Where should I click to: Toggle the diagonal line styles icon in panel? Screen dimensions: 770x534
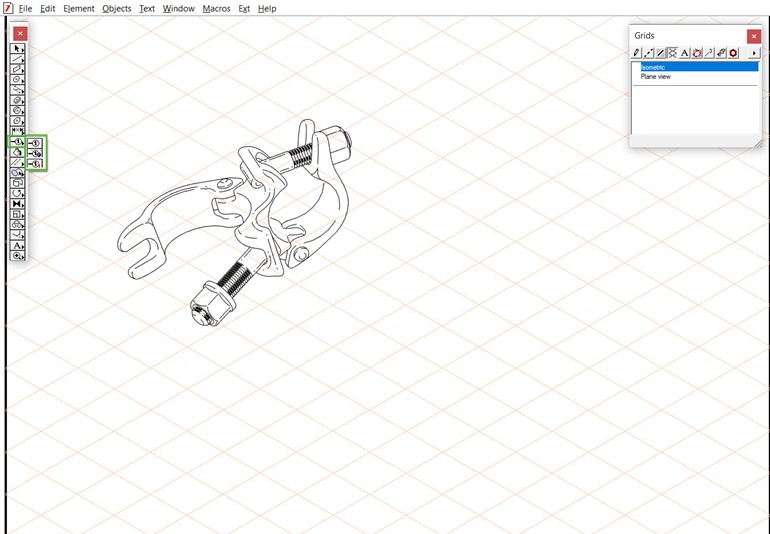coord(660,53)
